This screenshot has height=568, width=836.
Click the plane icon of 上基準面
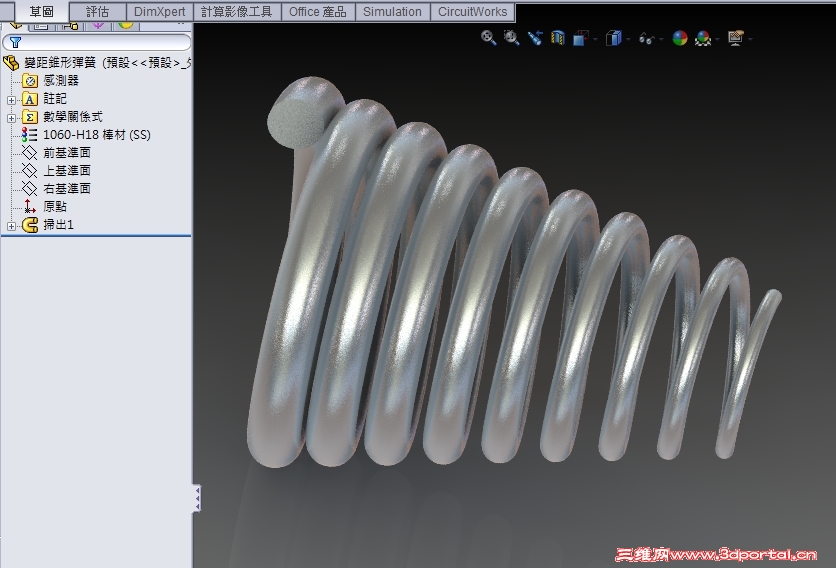[29, 171]
